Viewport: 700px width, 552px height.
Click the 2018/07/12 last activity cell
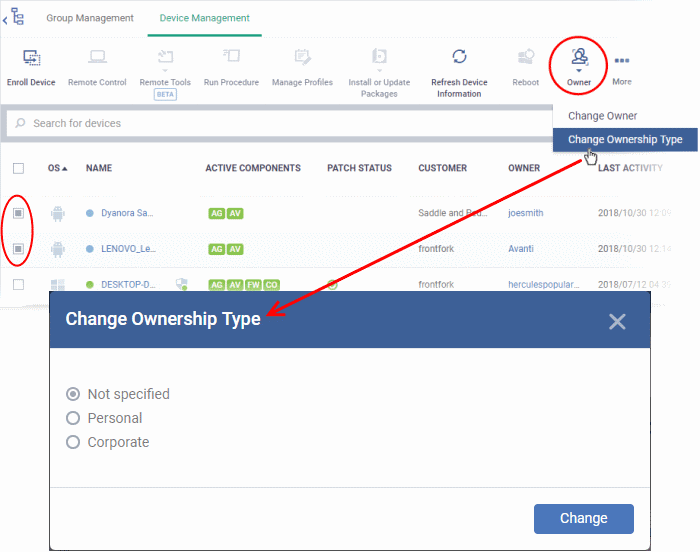(x=634, y=284)
